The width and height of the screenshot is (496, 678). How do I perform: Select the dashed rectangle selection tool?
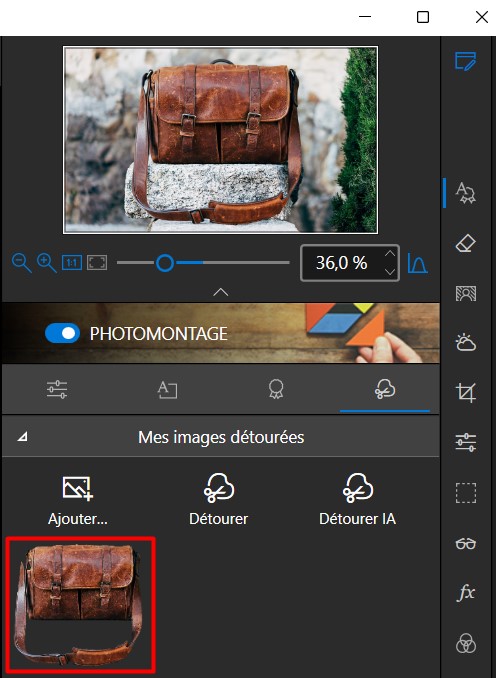click(466, 493)
